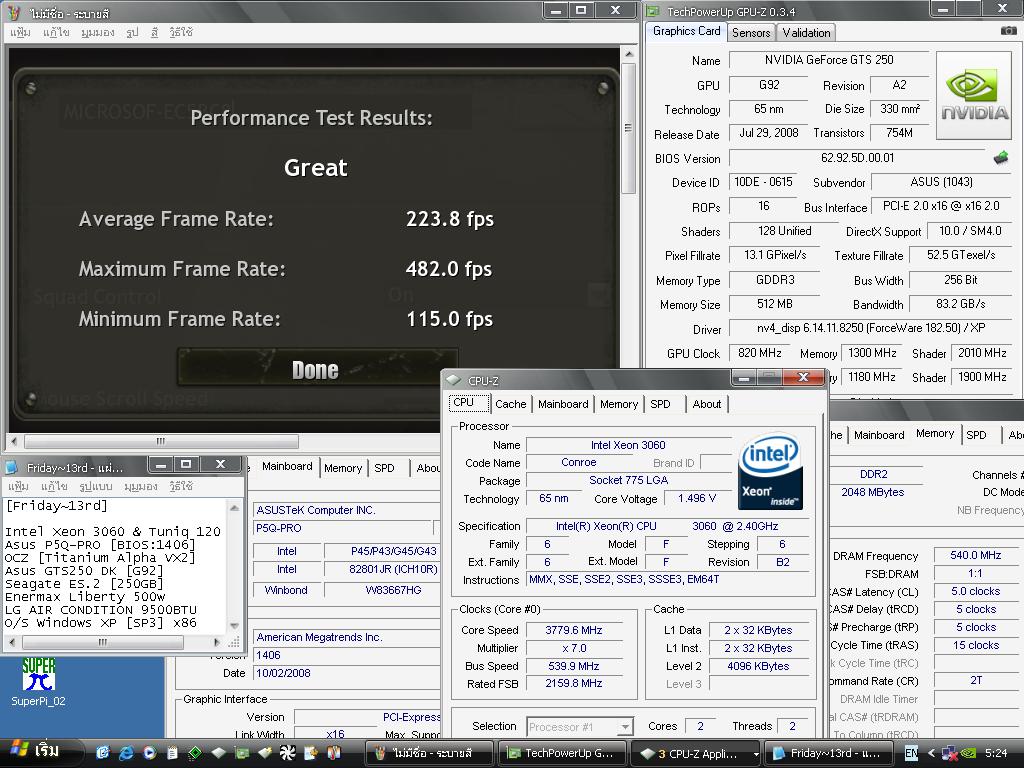Click the Done button in performance results

(317, 367)
